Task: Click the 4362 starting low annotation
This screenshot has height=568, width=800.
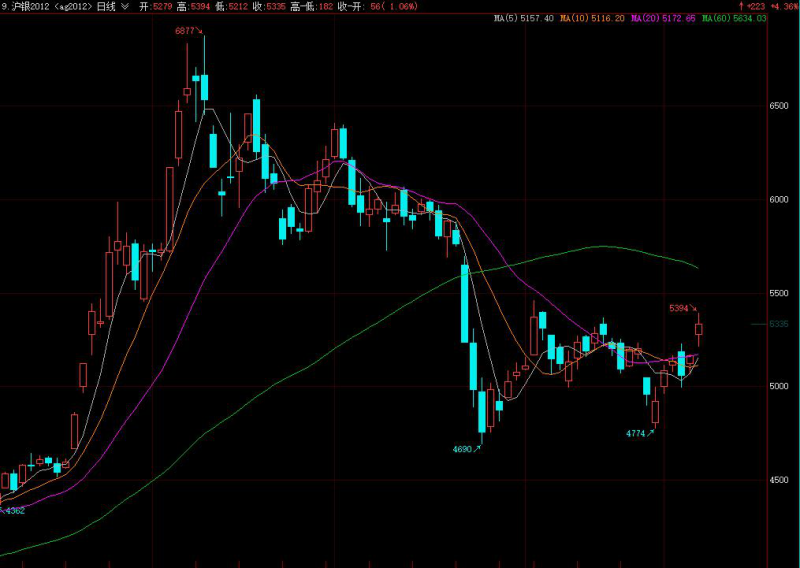Action: [15, 511]
